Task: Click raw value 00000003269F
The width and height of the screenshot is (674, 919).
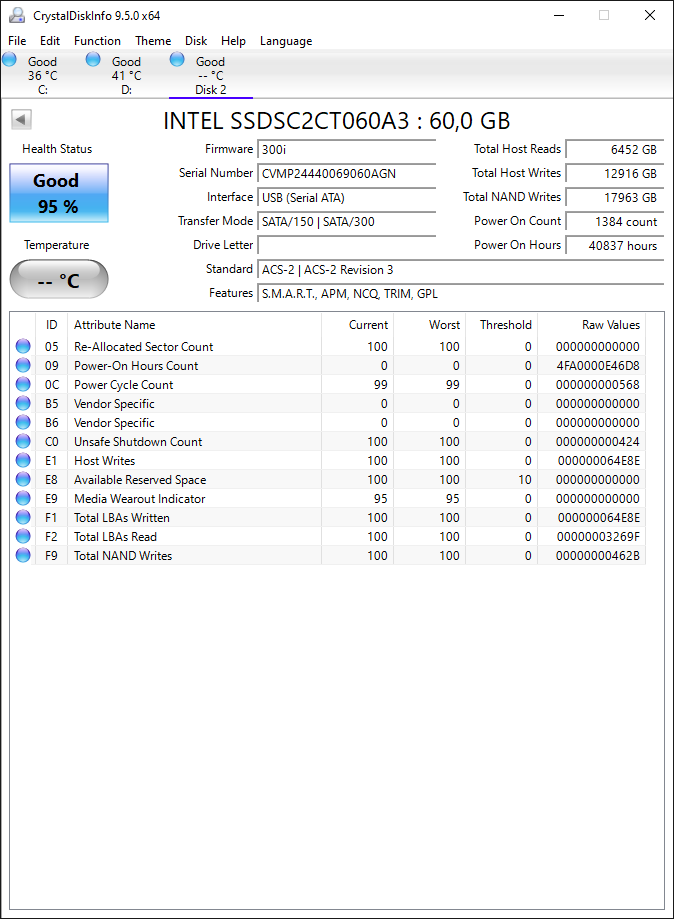Action: [x=598, y=537]
